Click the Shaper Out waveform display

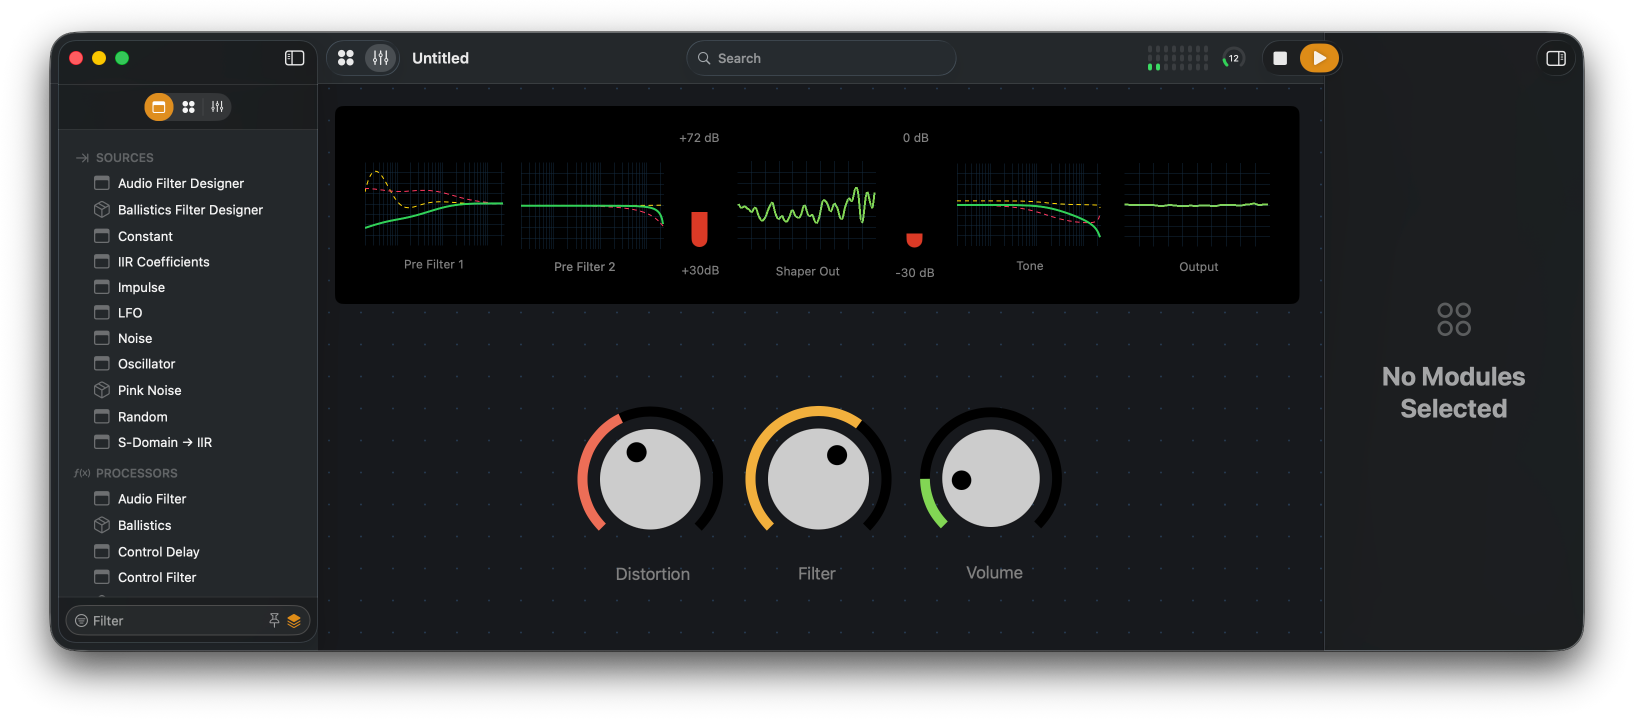tap(807, 206)
